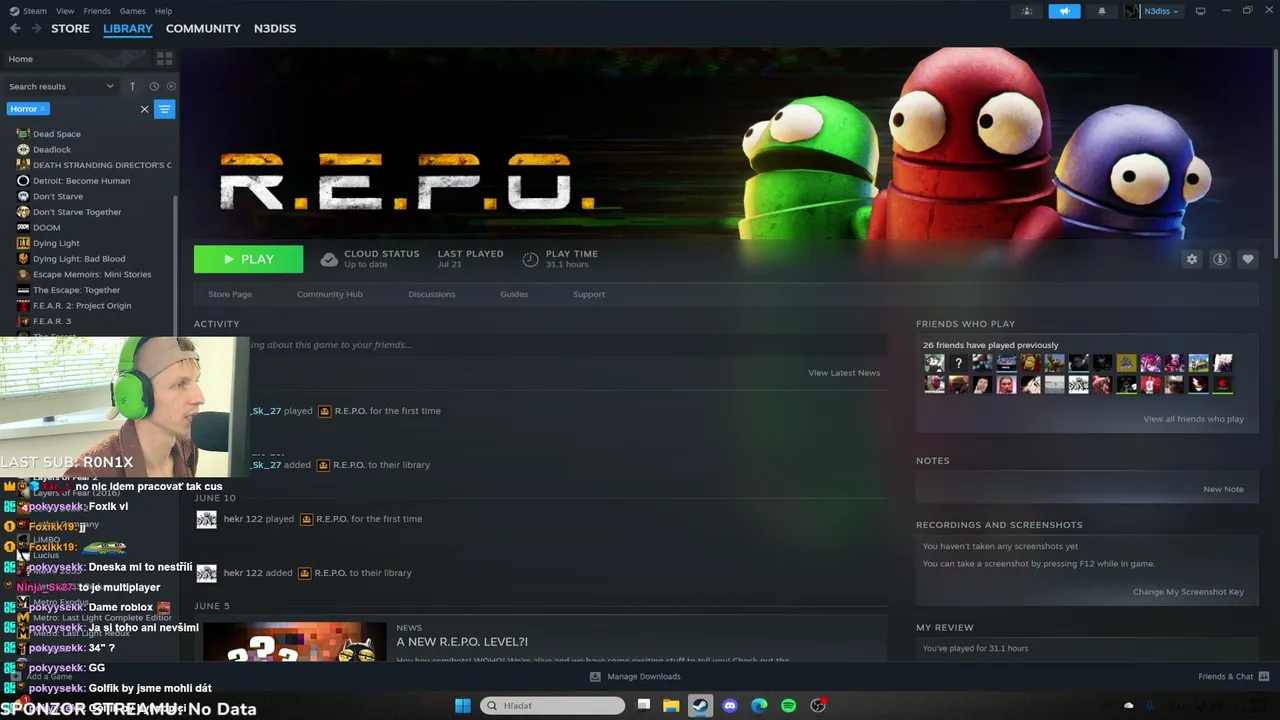Click the activity post input field
The image size is (1280, 720).
540,345
